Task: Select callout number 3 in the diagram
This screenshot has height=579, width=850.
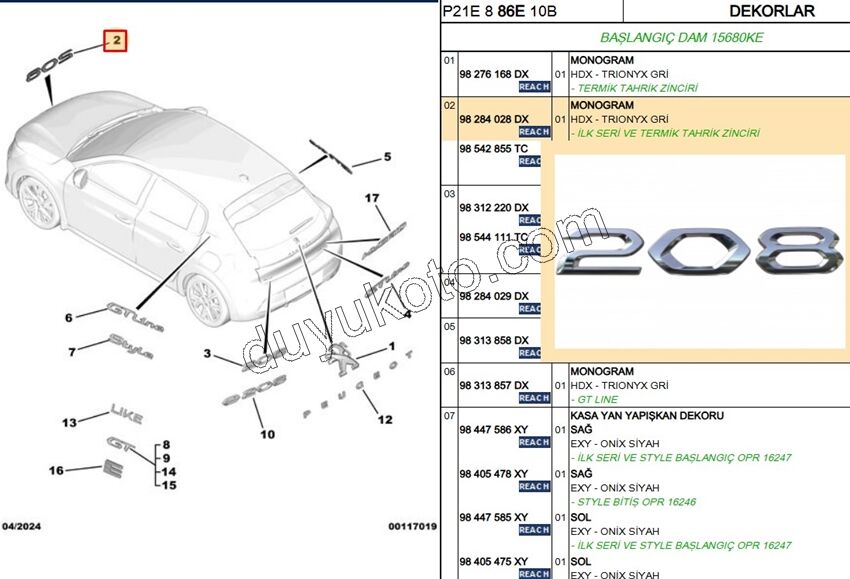Action: tap(207, 353)
